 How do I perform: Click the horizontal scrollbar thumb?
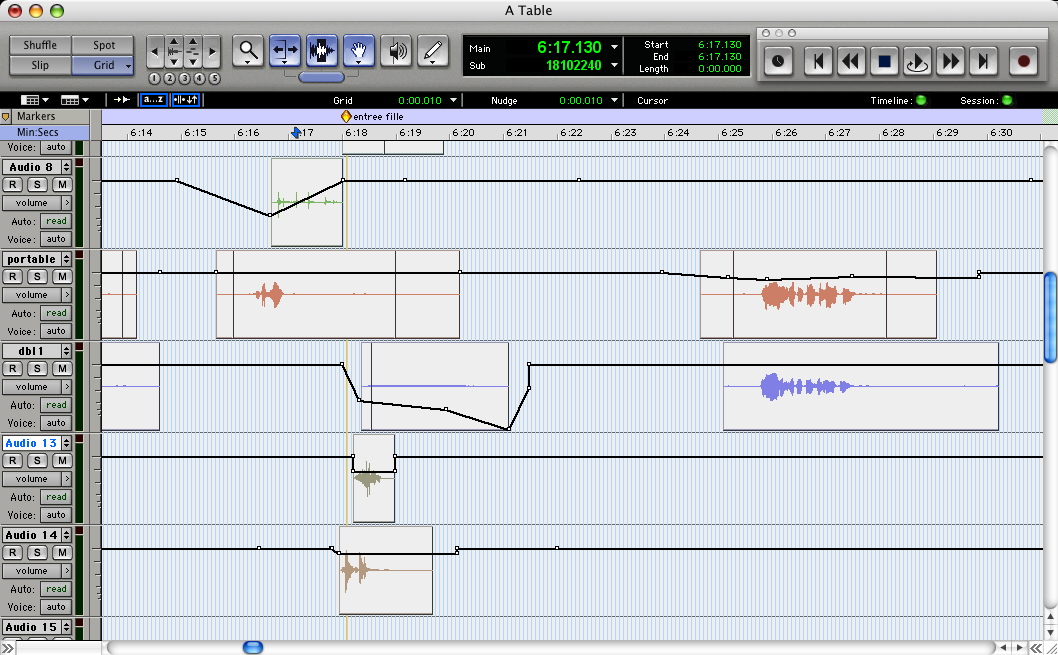pos(253,647)
